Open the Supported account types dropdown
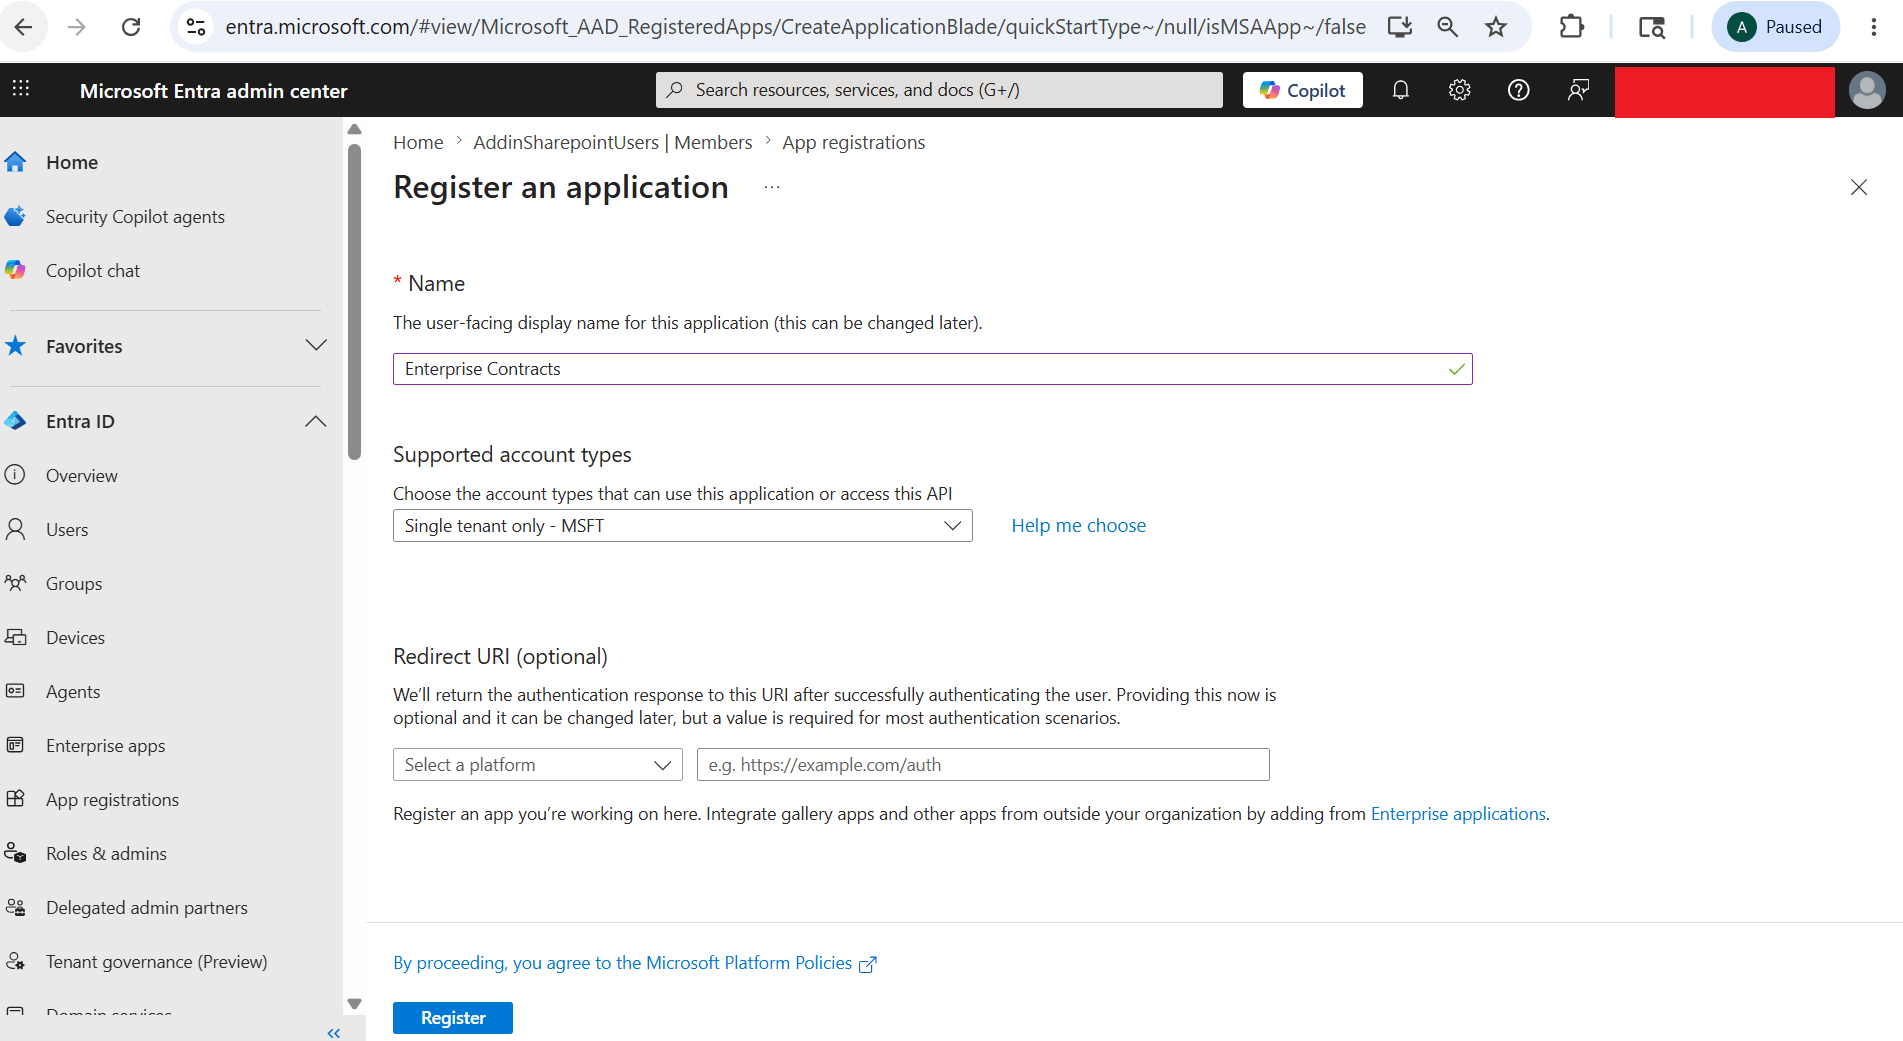This screenshot has width=1903, height=1041. [683, 526]
